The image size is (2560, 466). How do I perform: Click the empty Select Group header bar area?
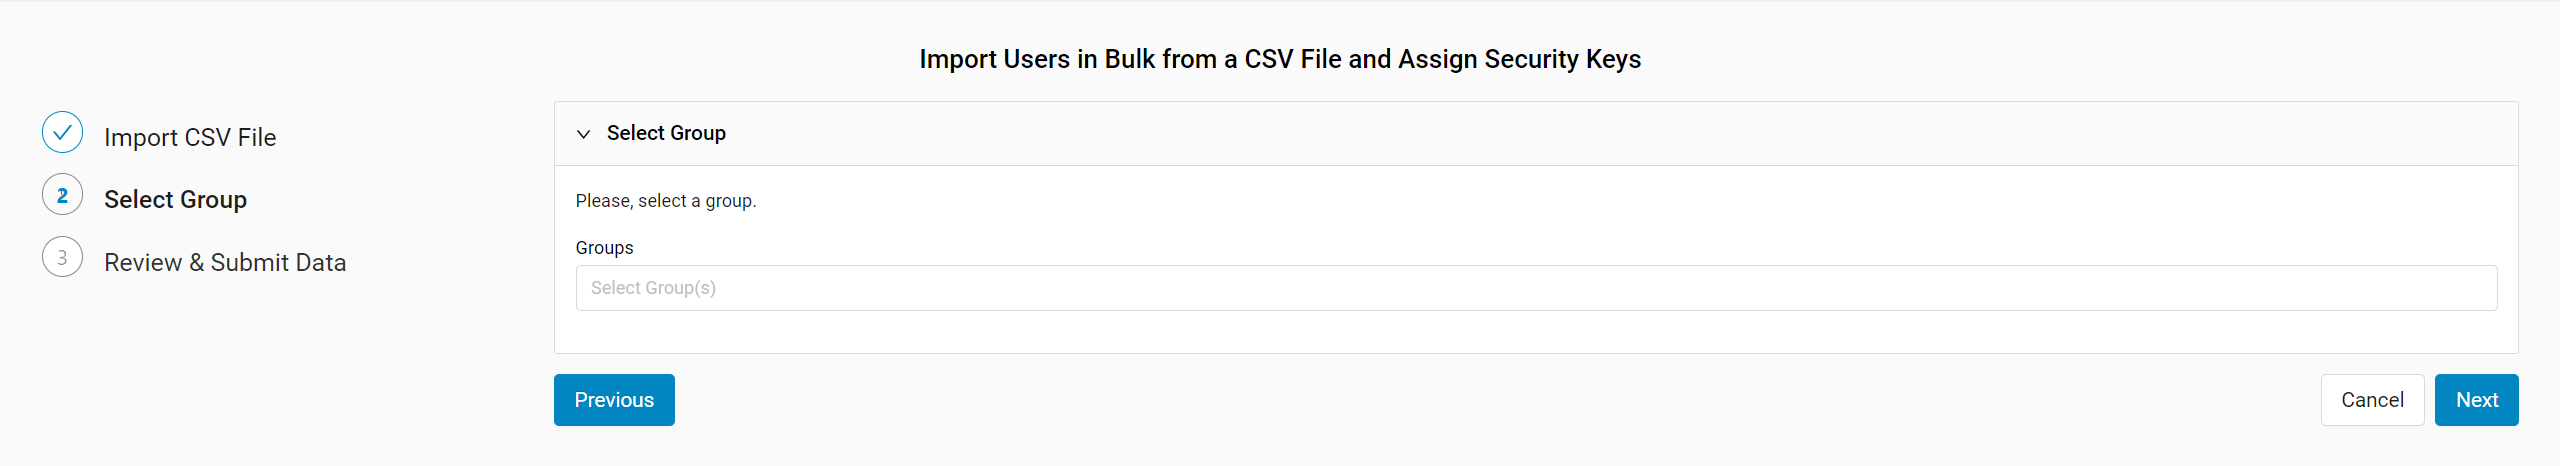1600,133
